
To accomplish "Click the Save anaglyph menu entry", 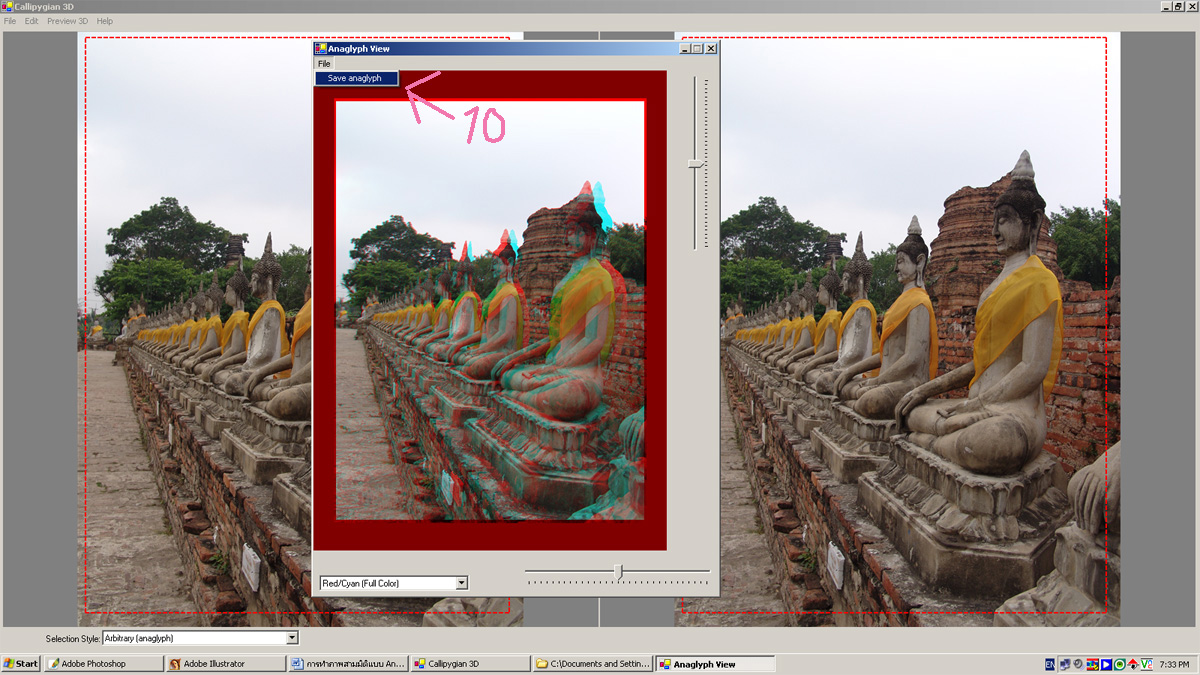I will point(355,78).
